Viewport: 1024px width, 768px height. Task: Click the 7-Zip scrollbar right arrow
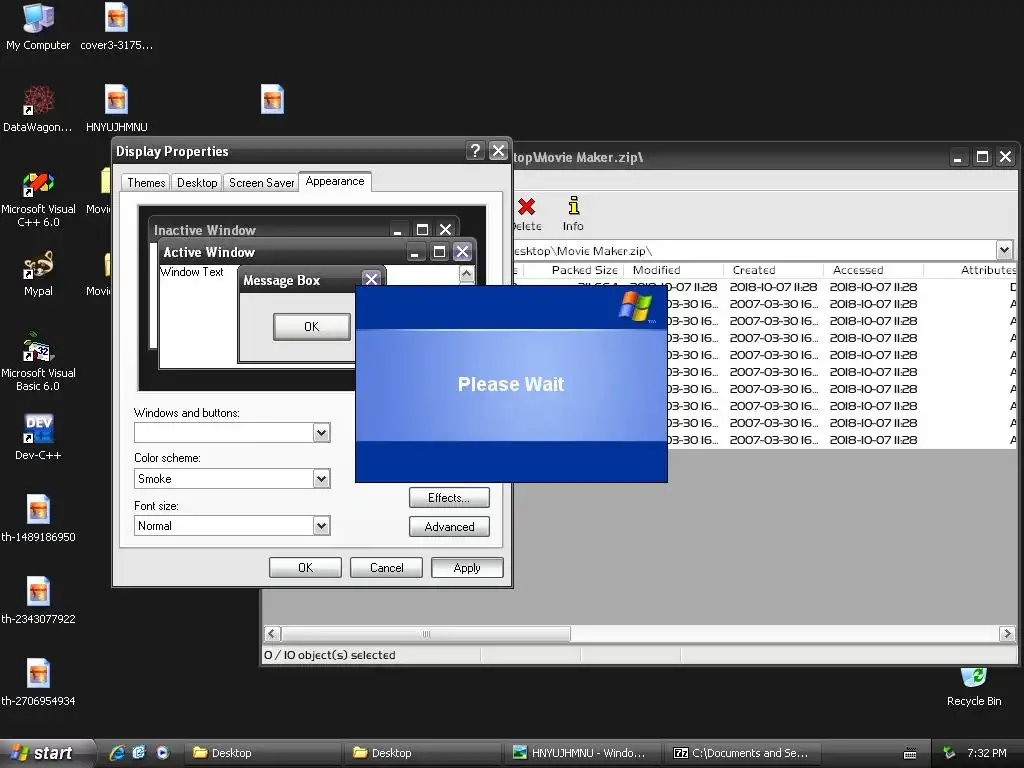pos(1006,633)
